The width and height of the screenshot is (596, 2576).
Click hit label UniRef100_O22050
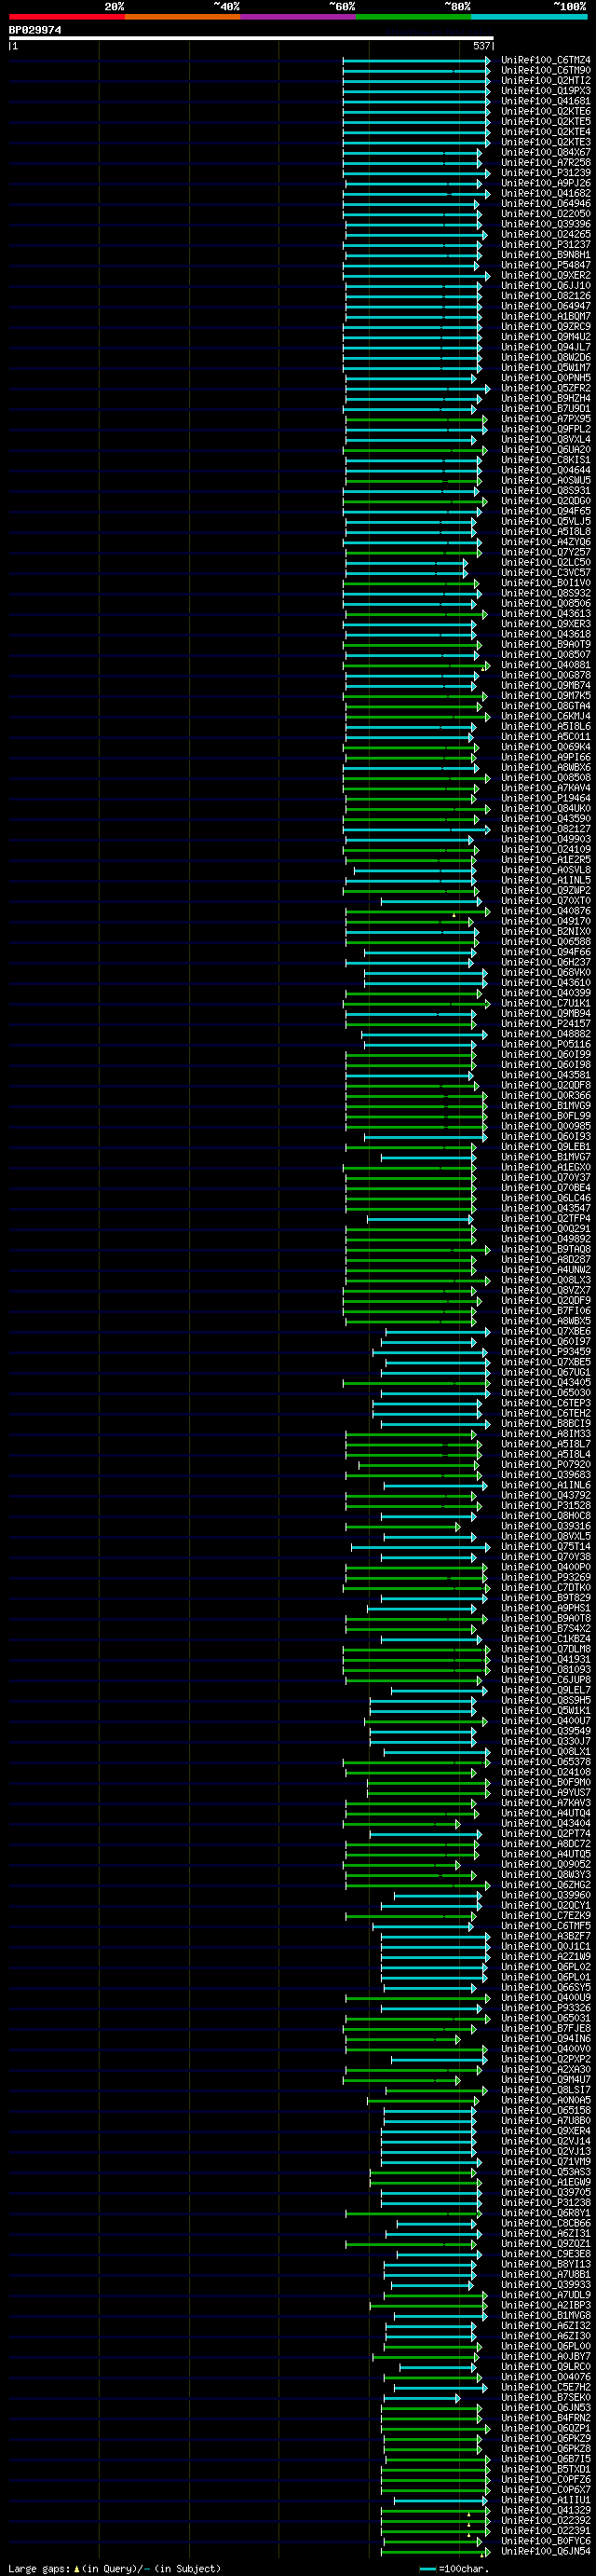tap(546, 214)
